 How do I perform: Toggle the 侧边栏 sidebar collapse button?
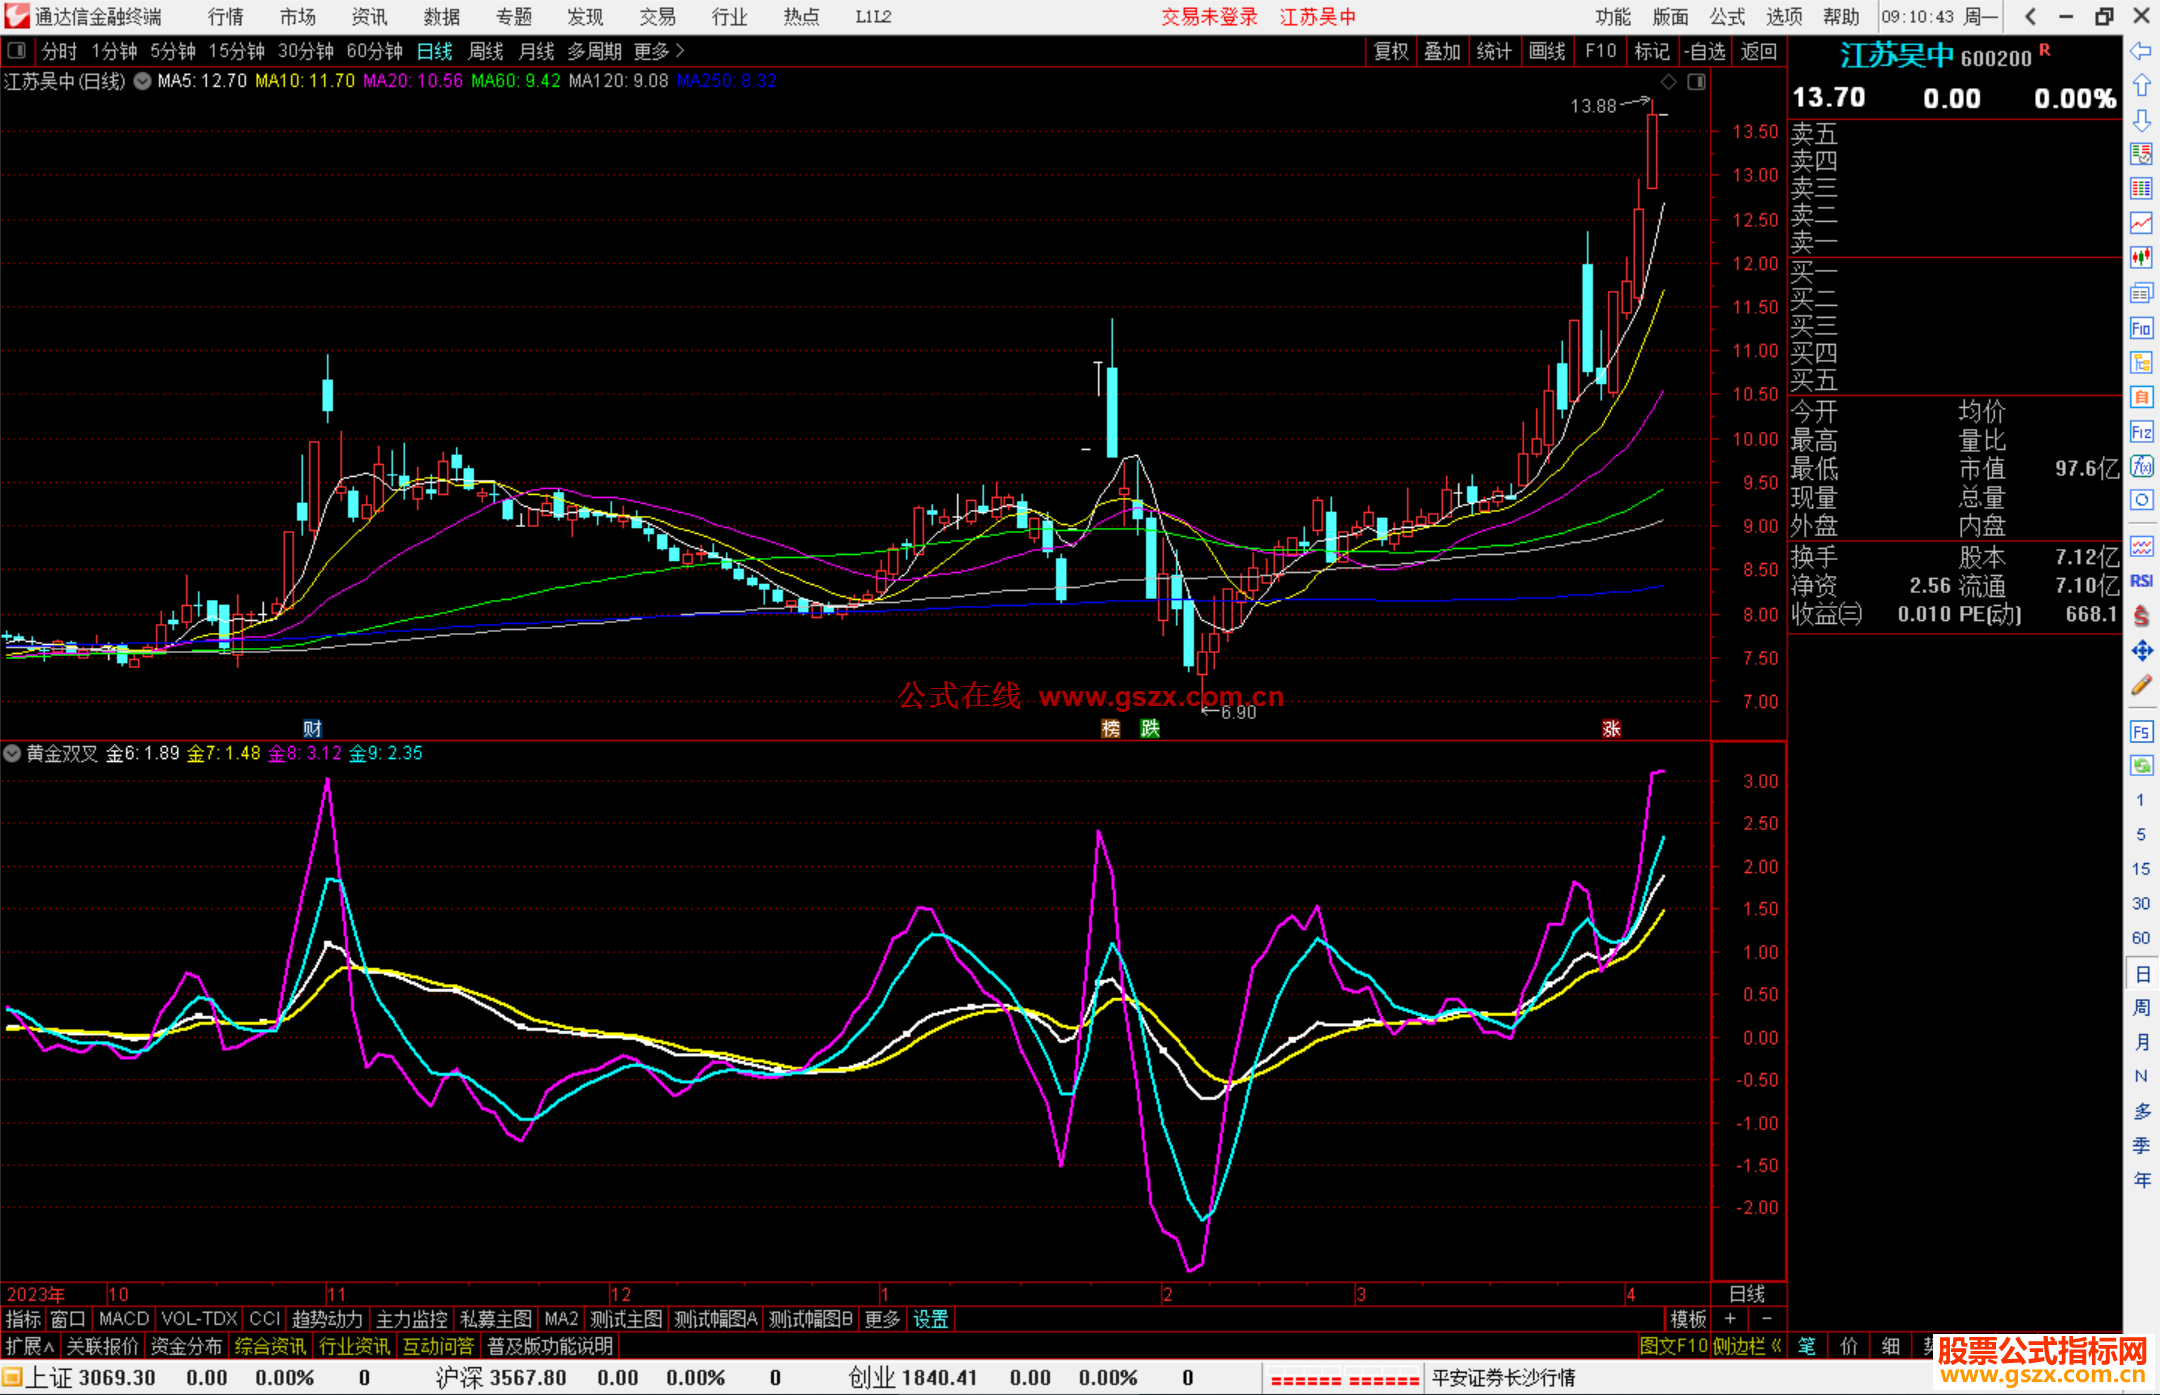pos(1747,1346)
